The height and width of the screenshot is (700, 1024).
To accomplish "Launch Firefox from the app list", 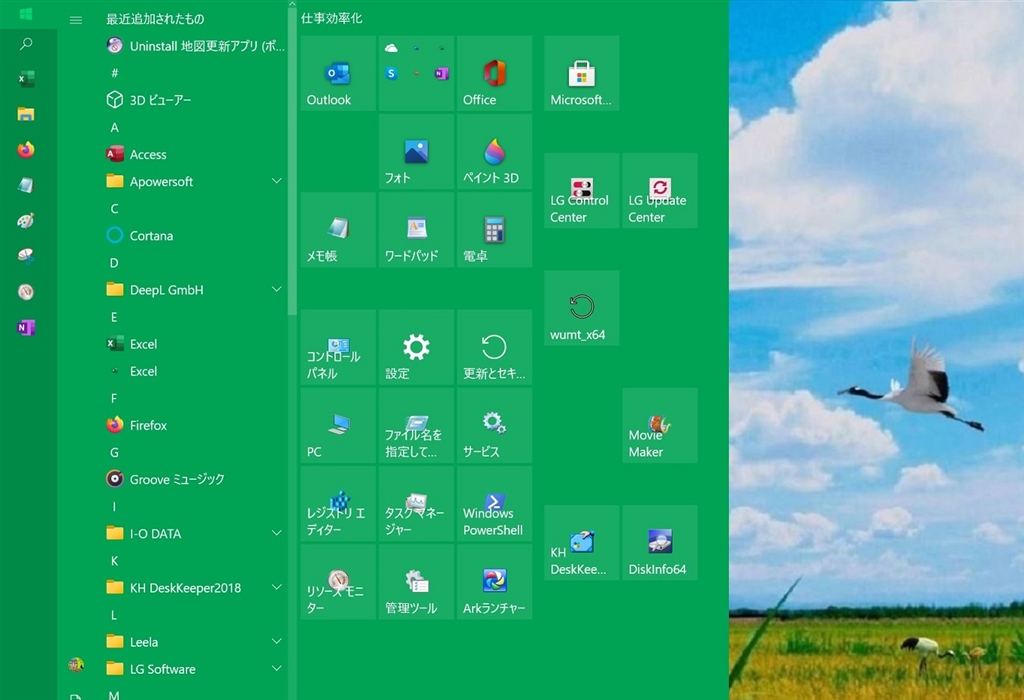I will (194, 425).
